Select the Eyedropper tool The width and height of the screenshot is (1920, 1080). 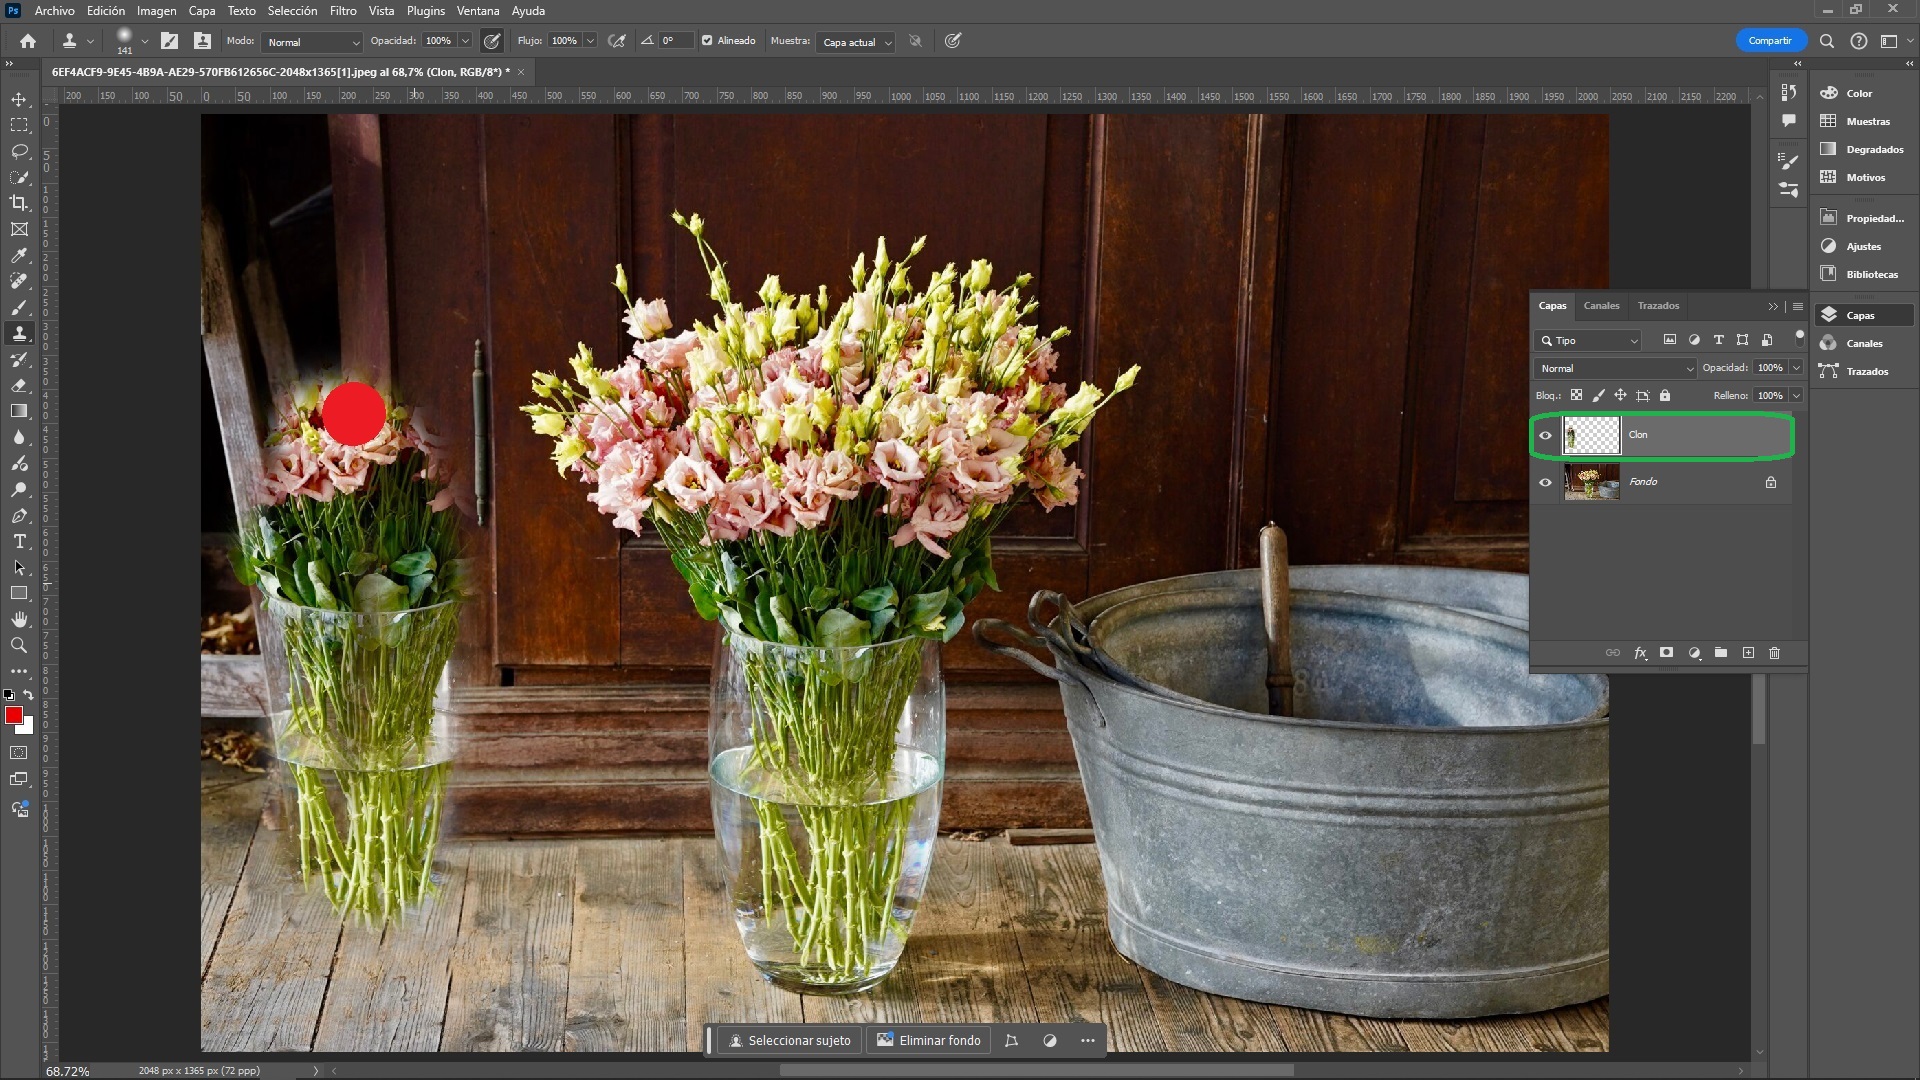tap(19, 255)
